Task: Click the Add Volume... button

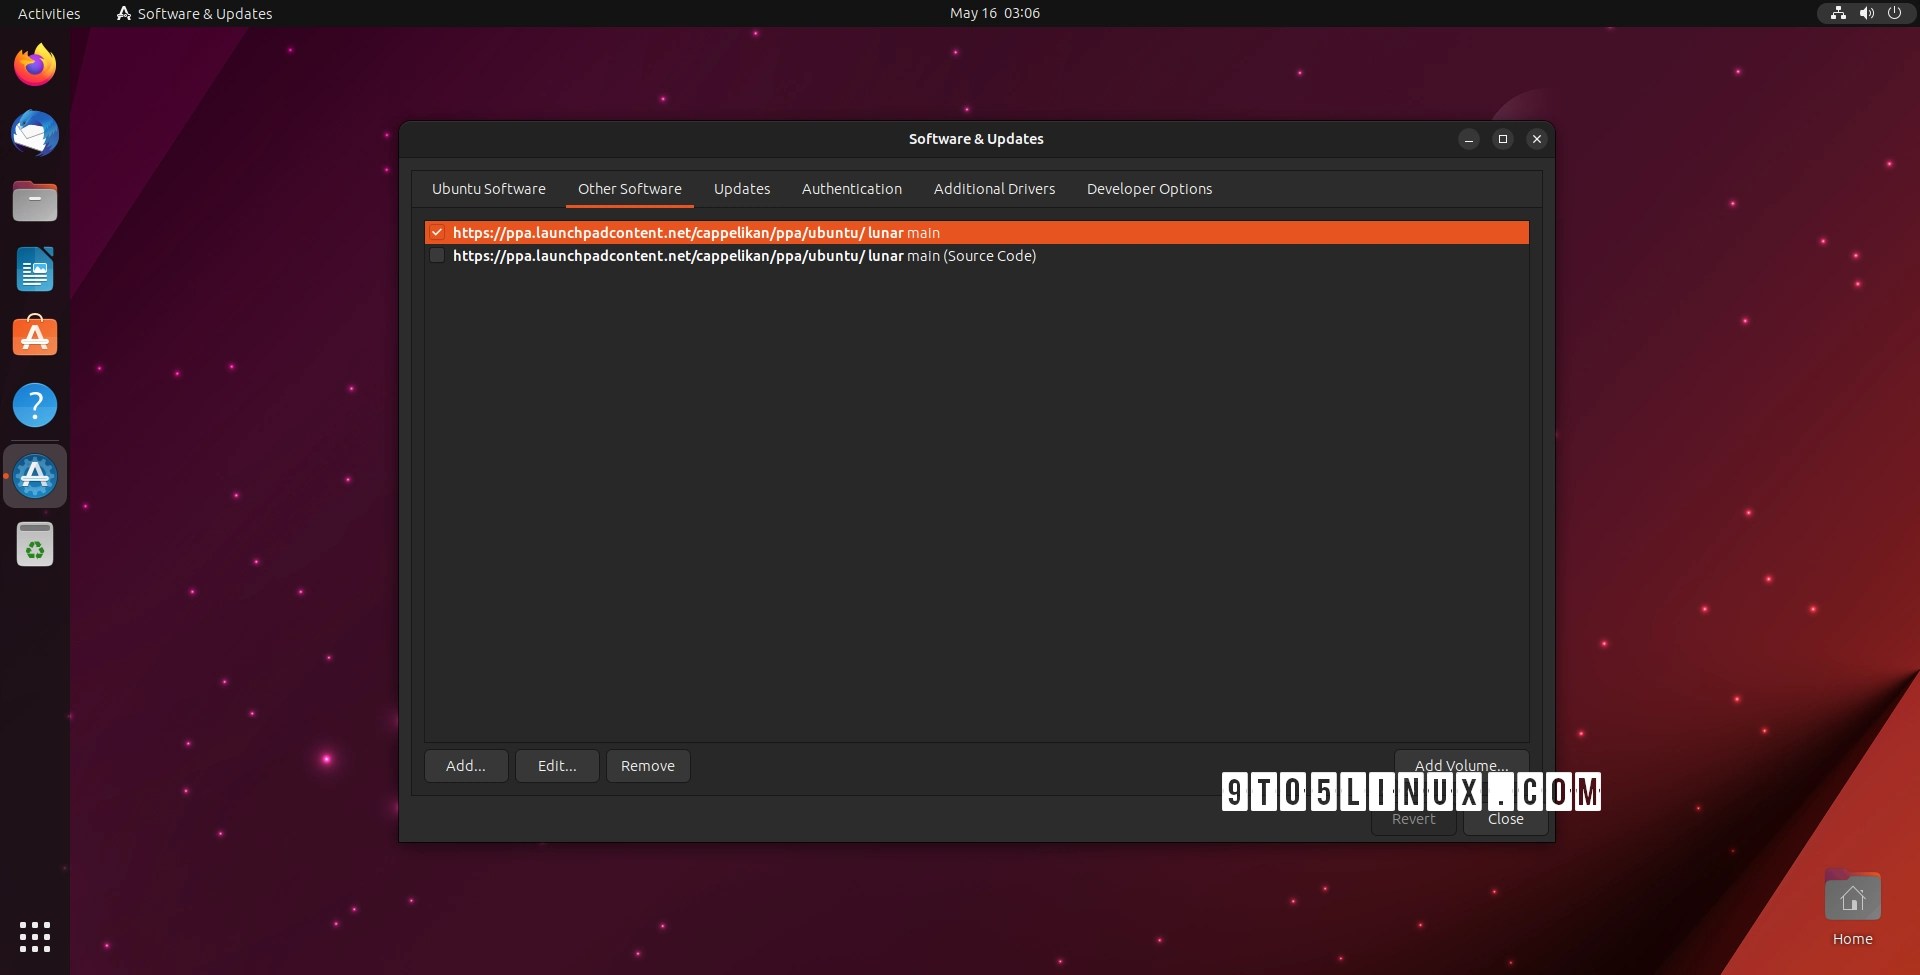Action: (1461, 764)
